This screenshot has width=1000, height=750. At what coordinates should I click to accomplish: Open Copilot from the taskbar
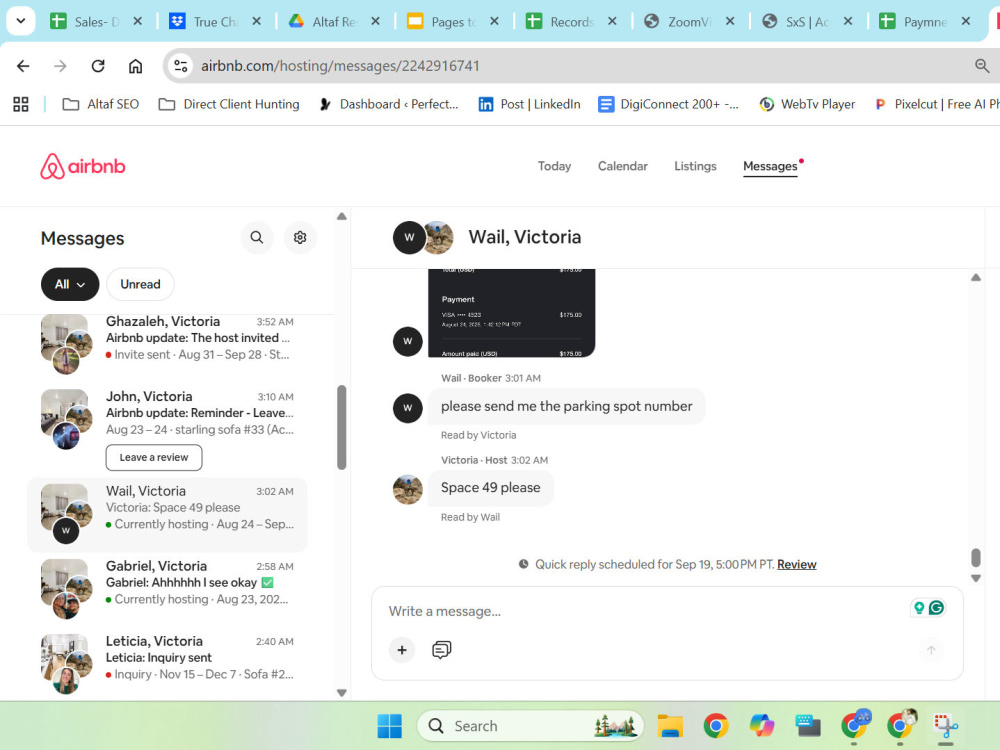[762, 726]
